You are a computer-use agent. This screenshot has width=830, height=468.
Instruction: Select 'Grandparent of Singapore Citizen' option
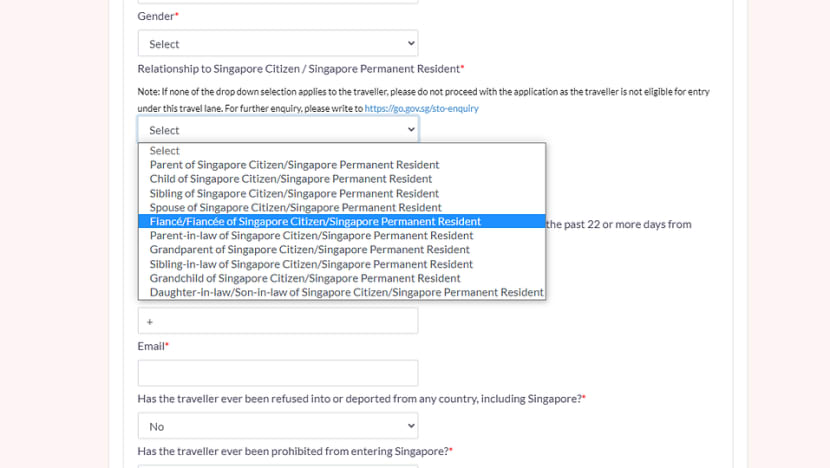point(341,249)
